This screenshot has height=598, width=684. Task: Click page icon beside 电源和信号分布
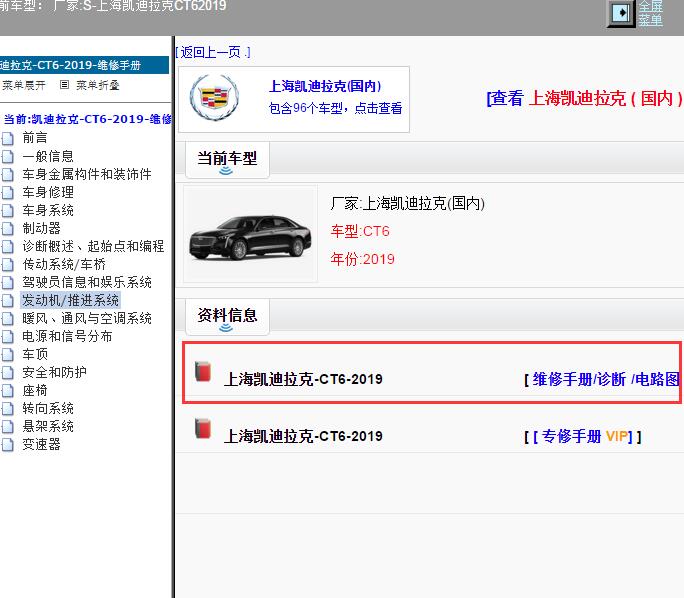coord(7,337)
